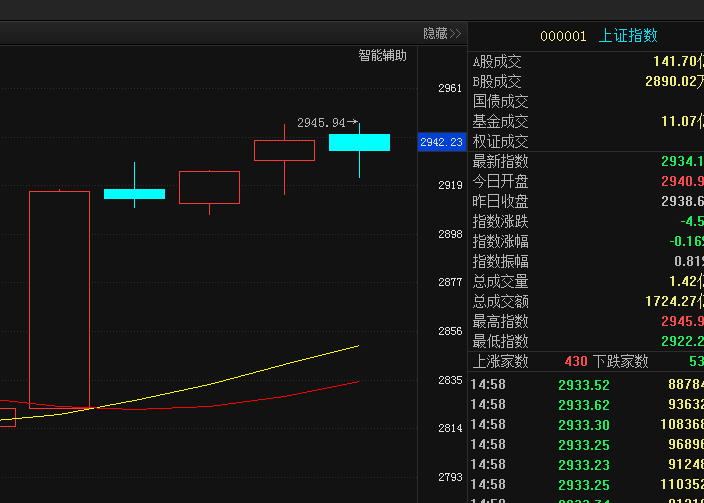
Task: Click the blue 2942.23 price marker
Action: 441,142
